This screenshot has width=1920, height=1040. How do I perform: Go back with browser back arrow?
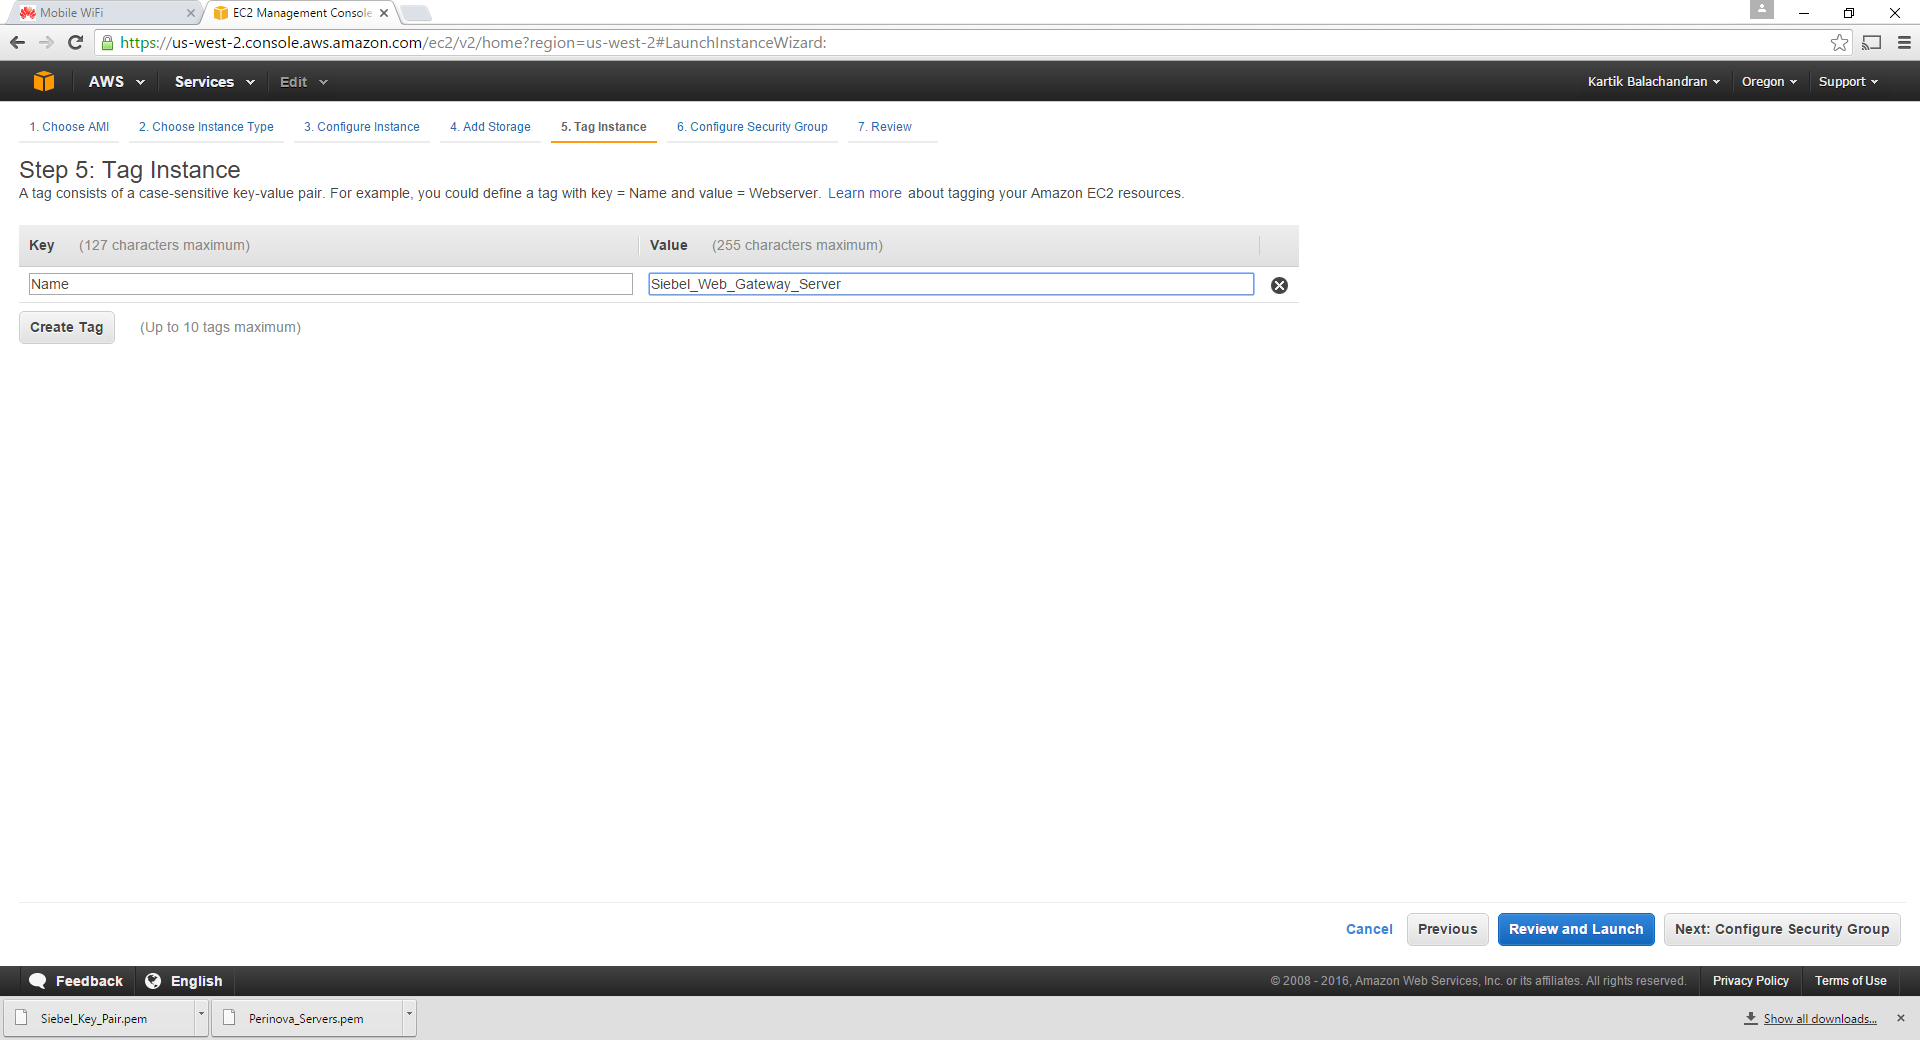[17, 43]
